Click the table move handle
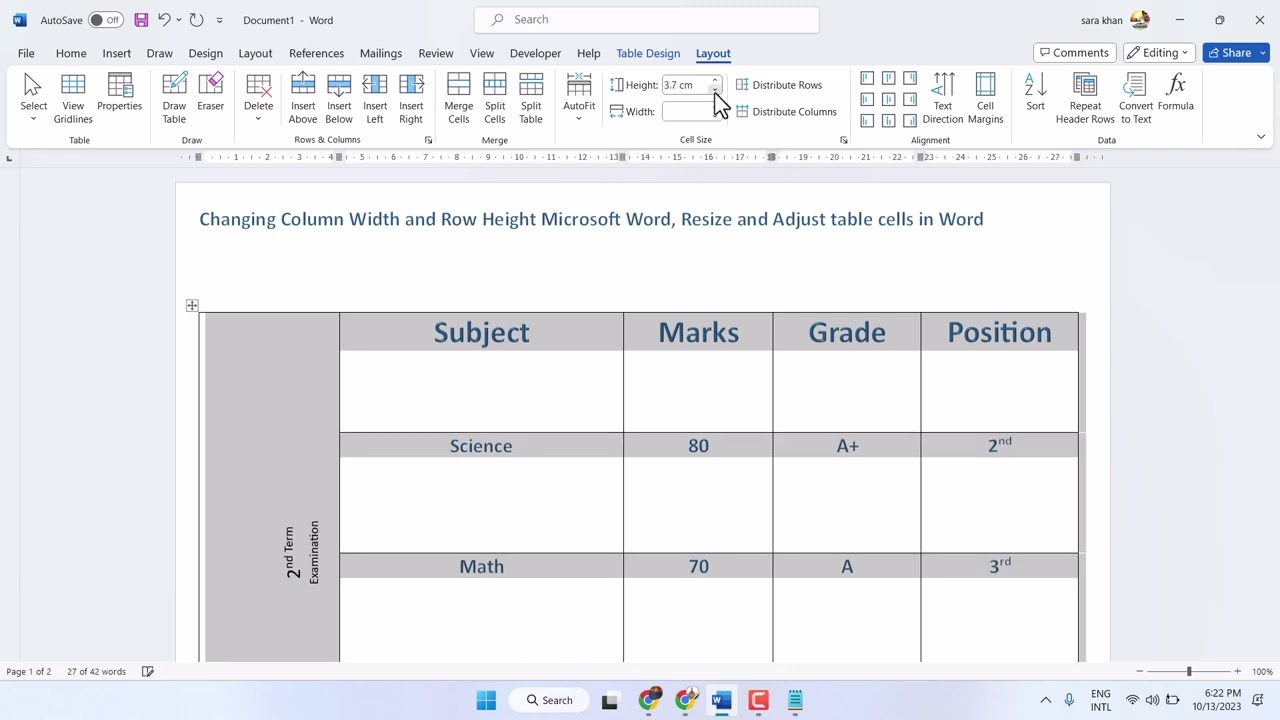Viewport: 1280px width, 720px height. pos(192,306)
